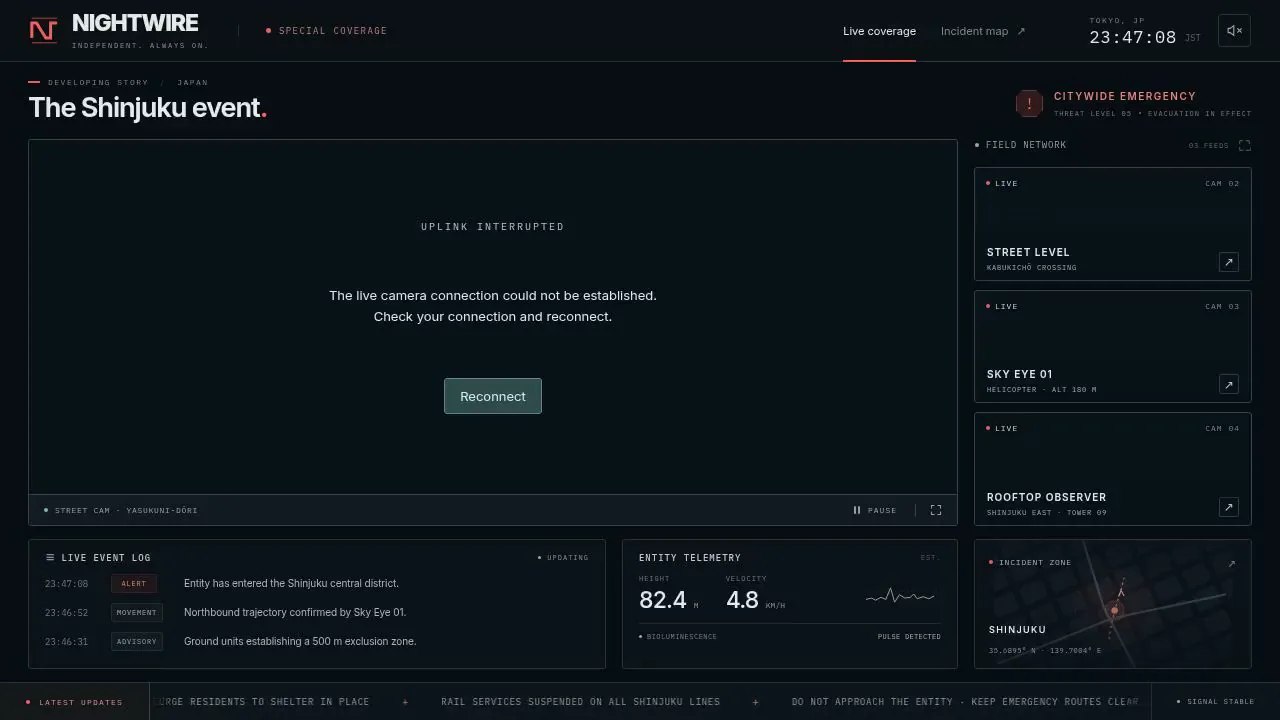The height and width of the screenshot is (720, 1280).
Task: Click the Uplink Interrupted heading
Action: click(493, 227)
